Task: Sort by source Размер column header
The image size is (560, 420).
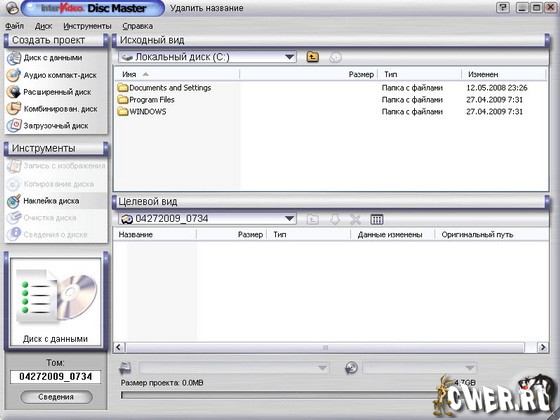Action: click(309, 74)
